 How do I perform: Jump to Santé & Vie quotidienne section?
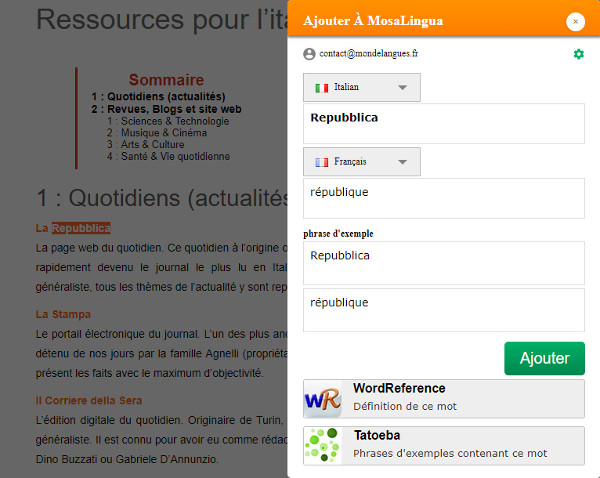pyautogui.click(x=168, y=156)
